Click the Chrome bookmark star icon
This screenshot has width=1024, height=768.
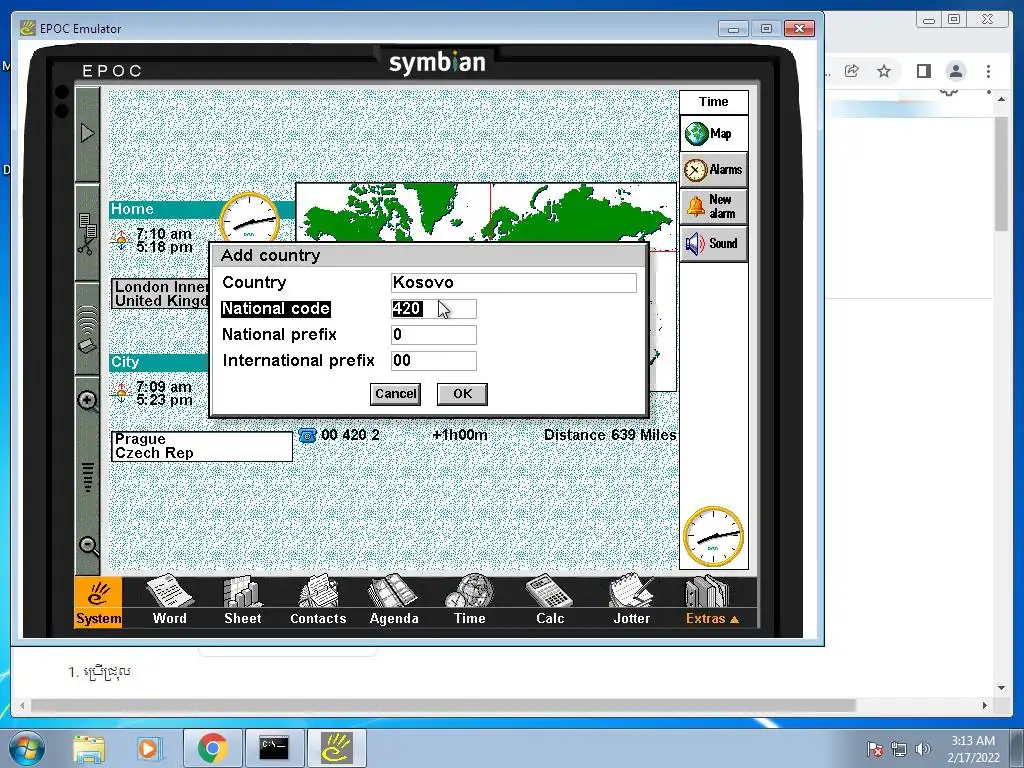[884, 71]
